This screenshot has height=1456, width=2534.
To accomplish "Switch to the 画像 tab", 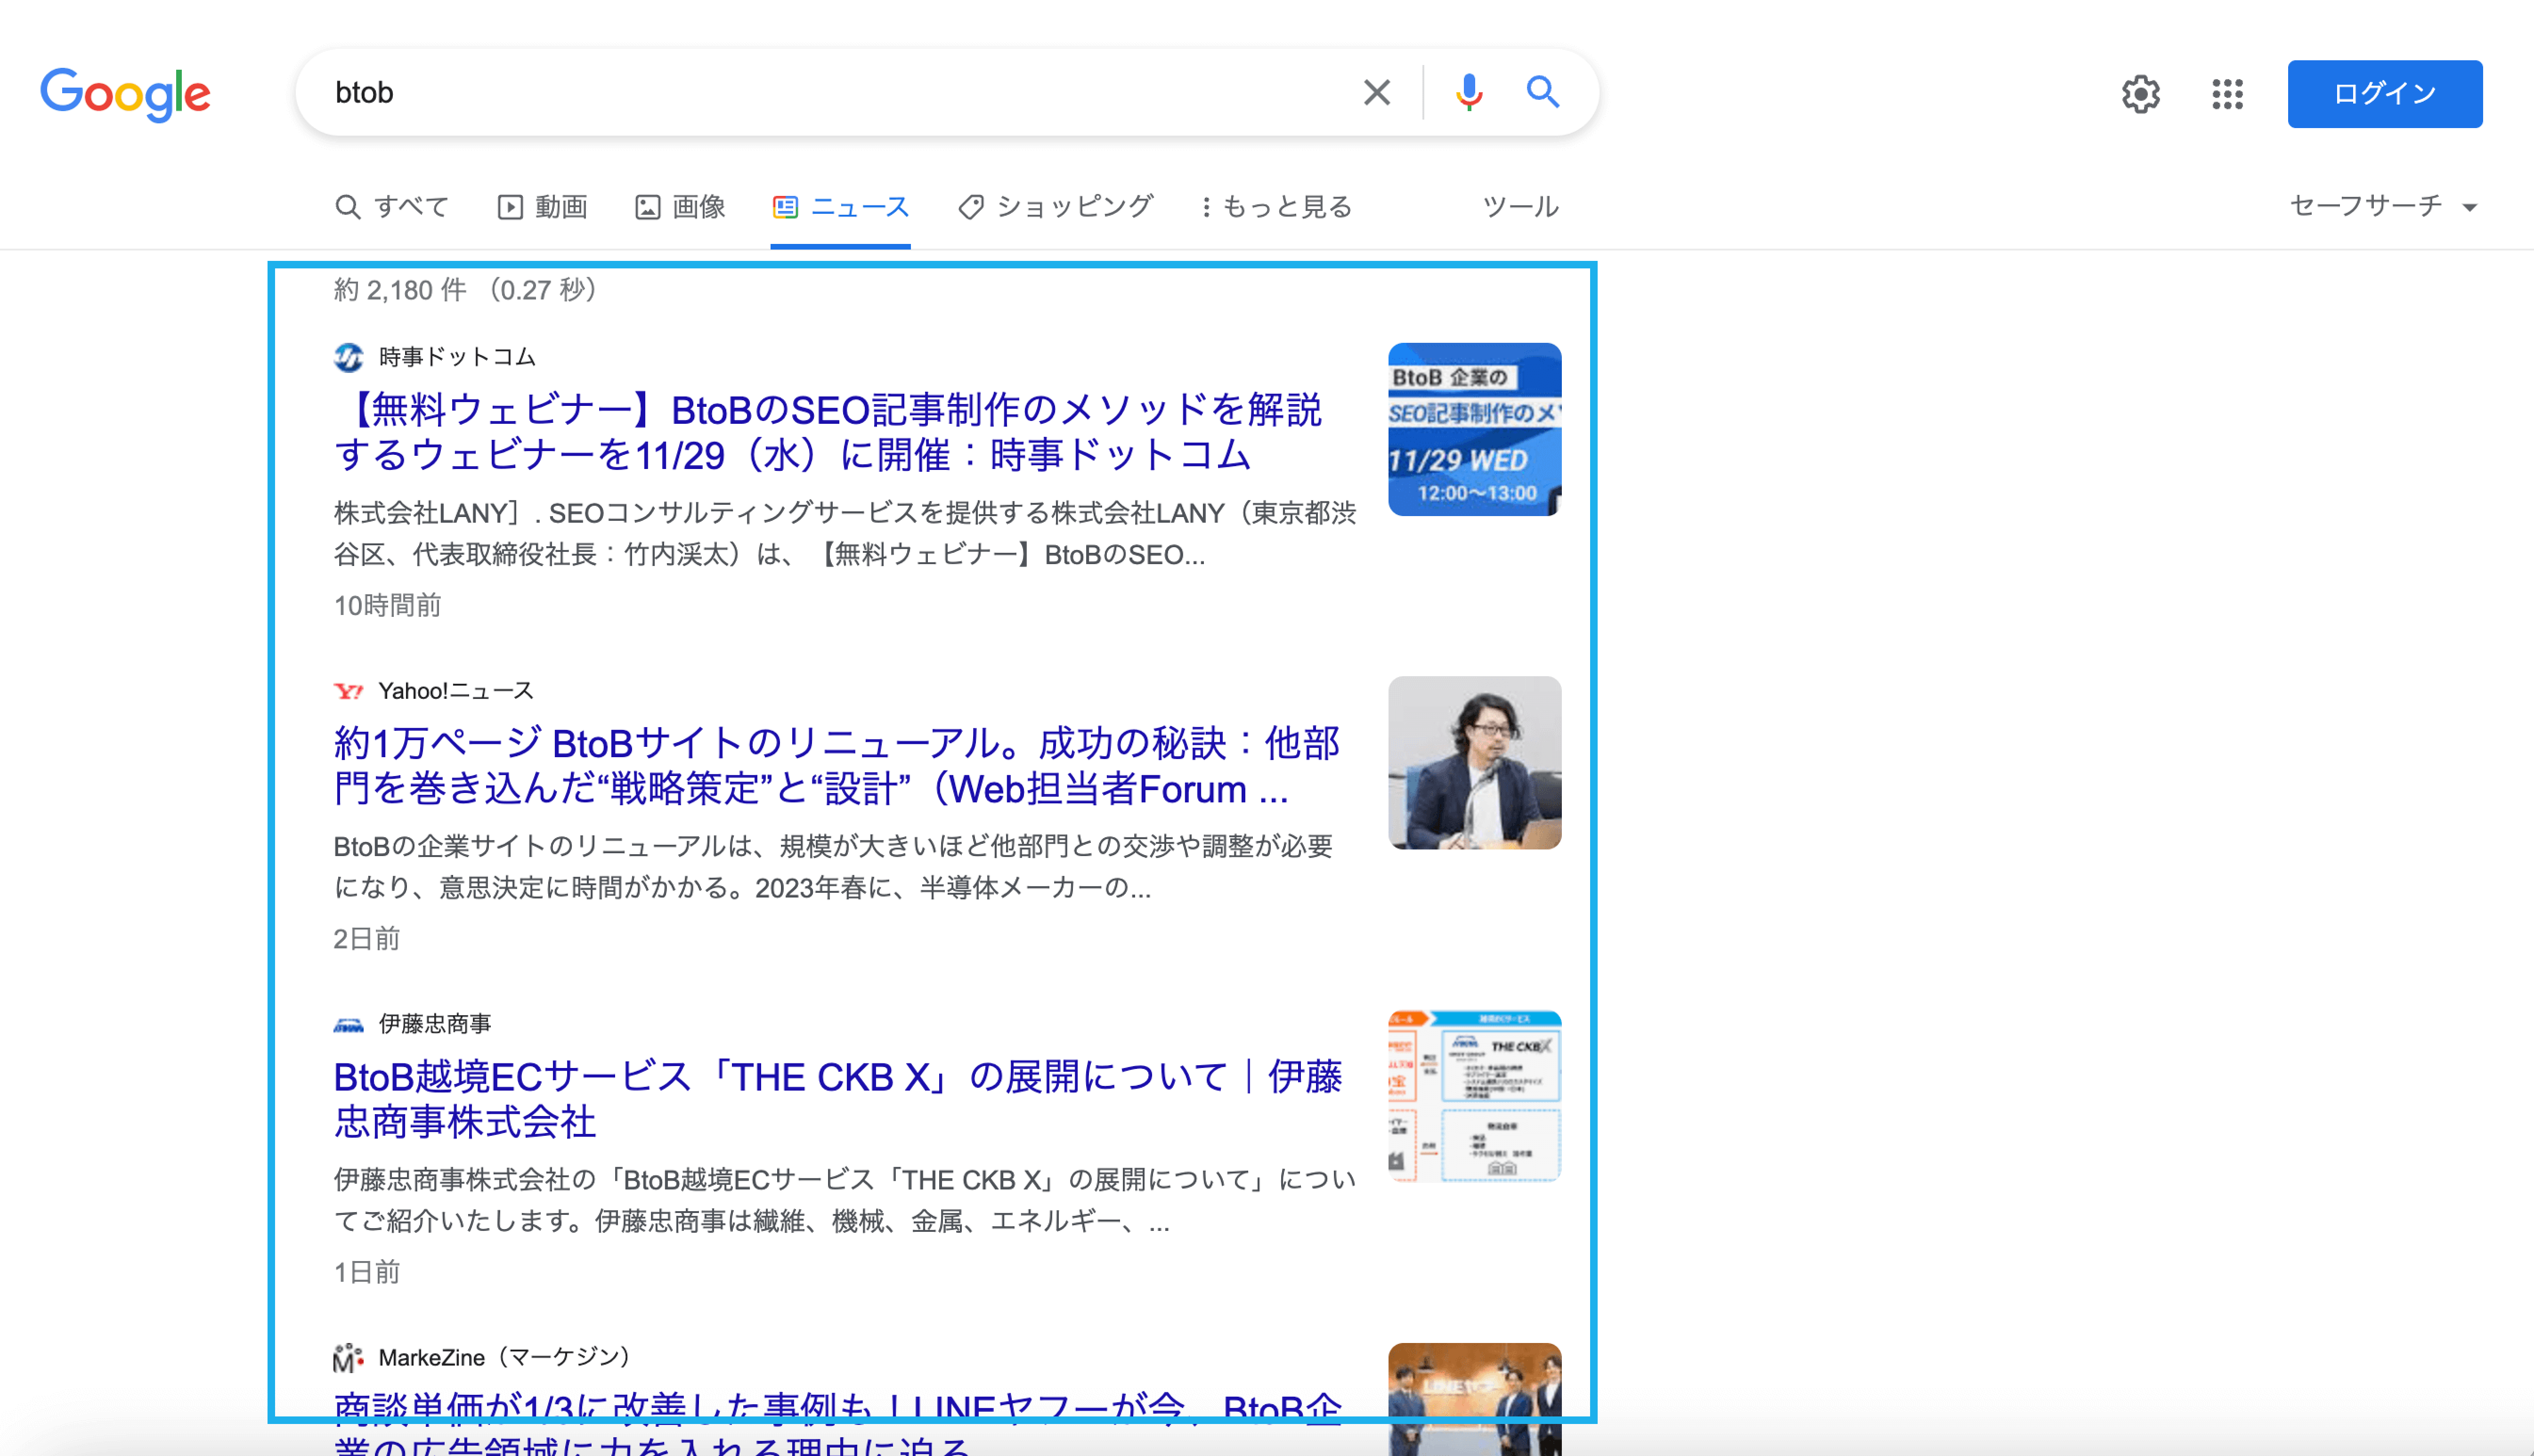I will tap(680, 207).
